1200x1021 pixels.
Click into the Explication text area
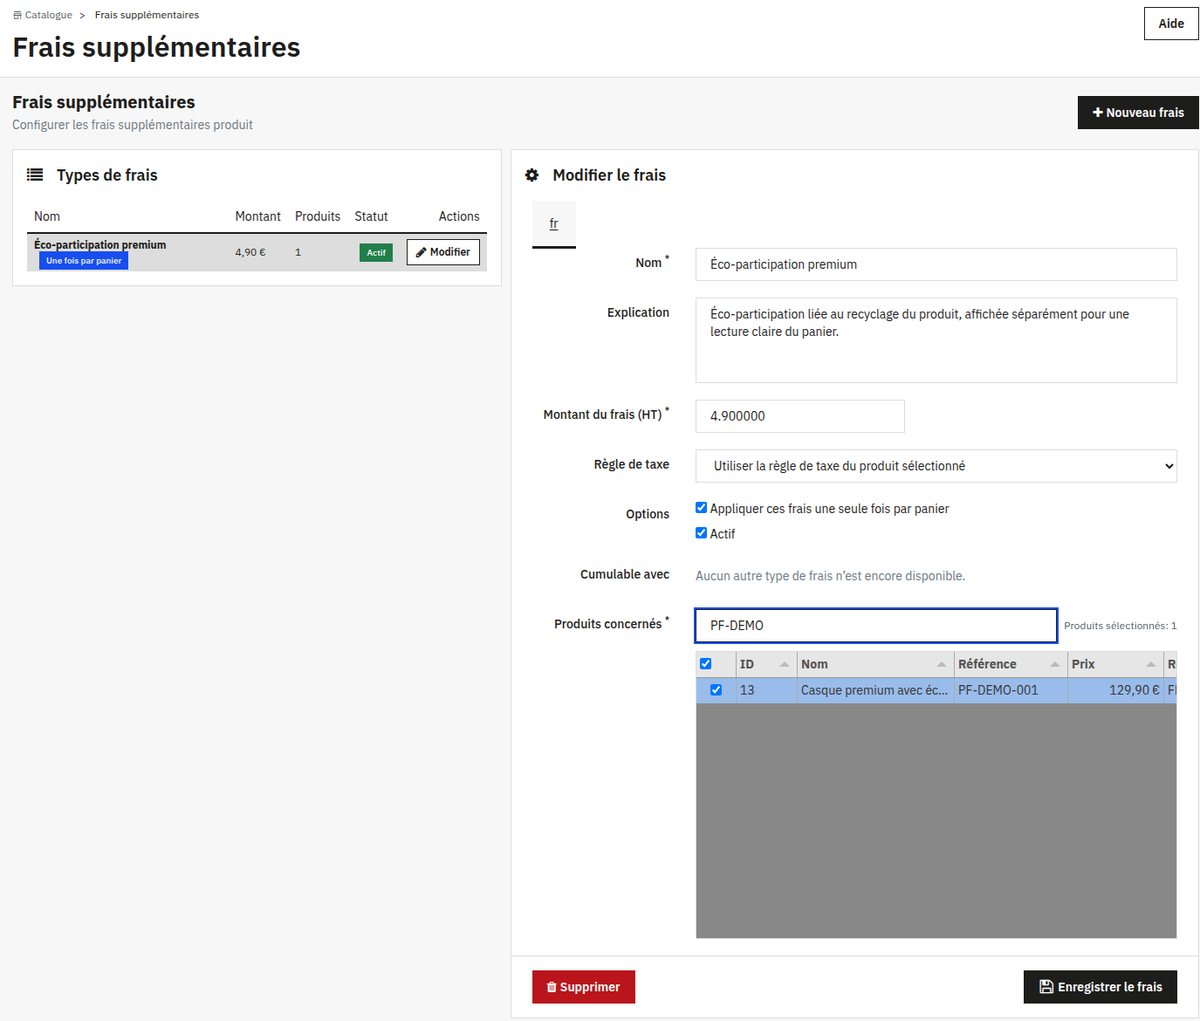[936, 340]
